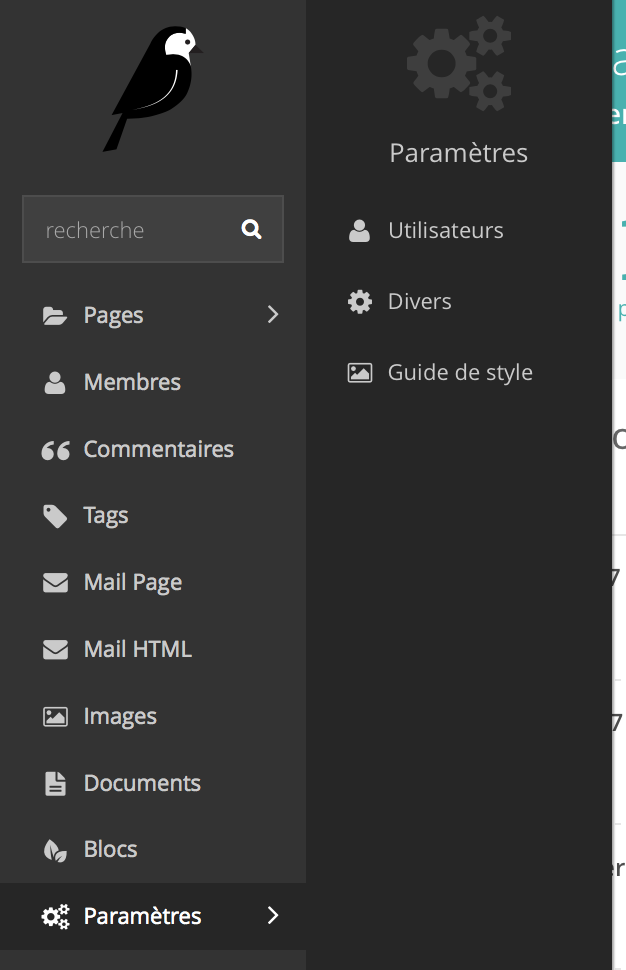Click the Membres person icon
The image size is (626, 970).
pos(56,381)
